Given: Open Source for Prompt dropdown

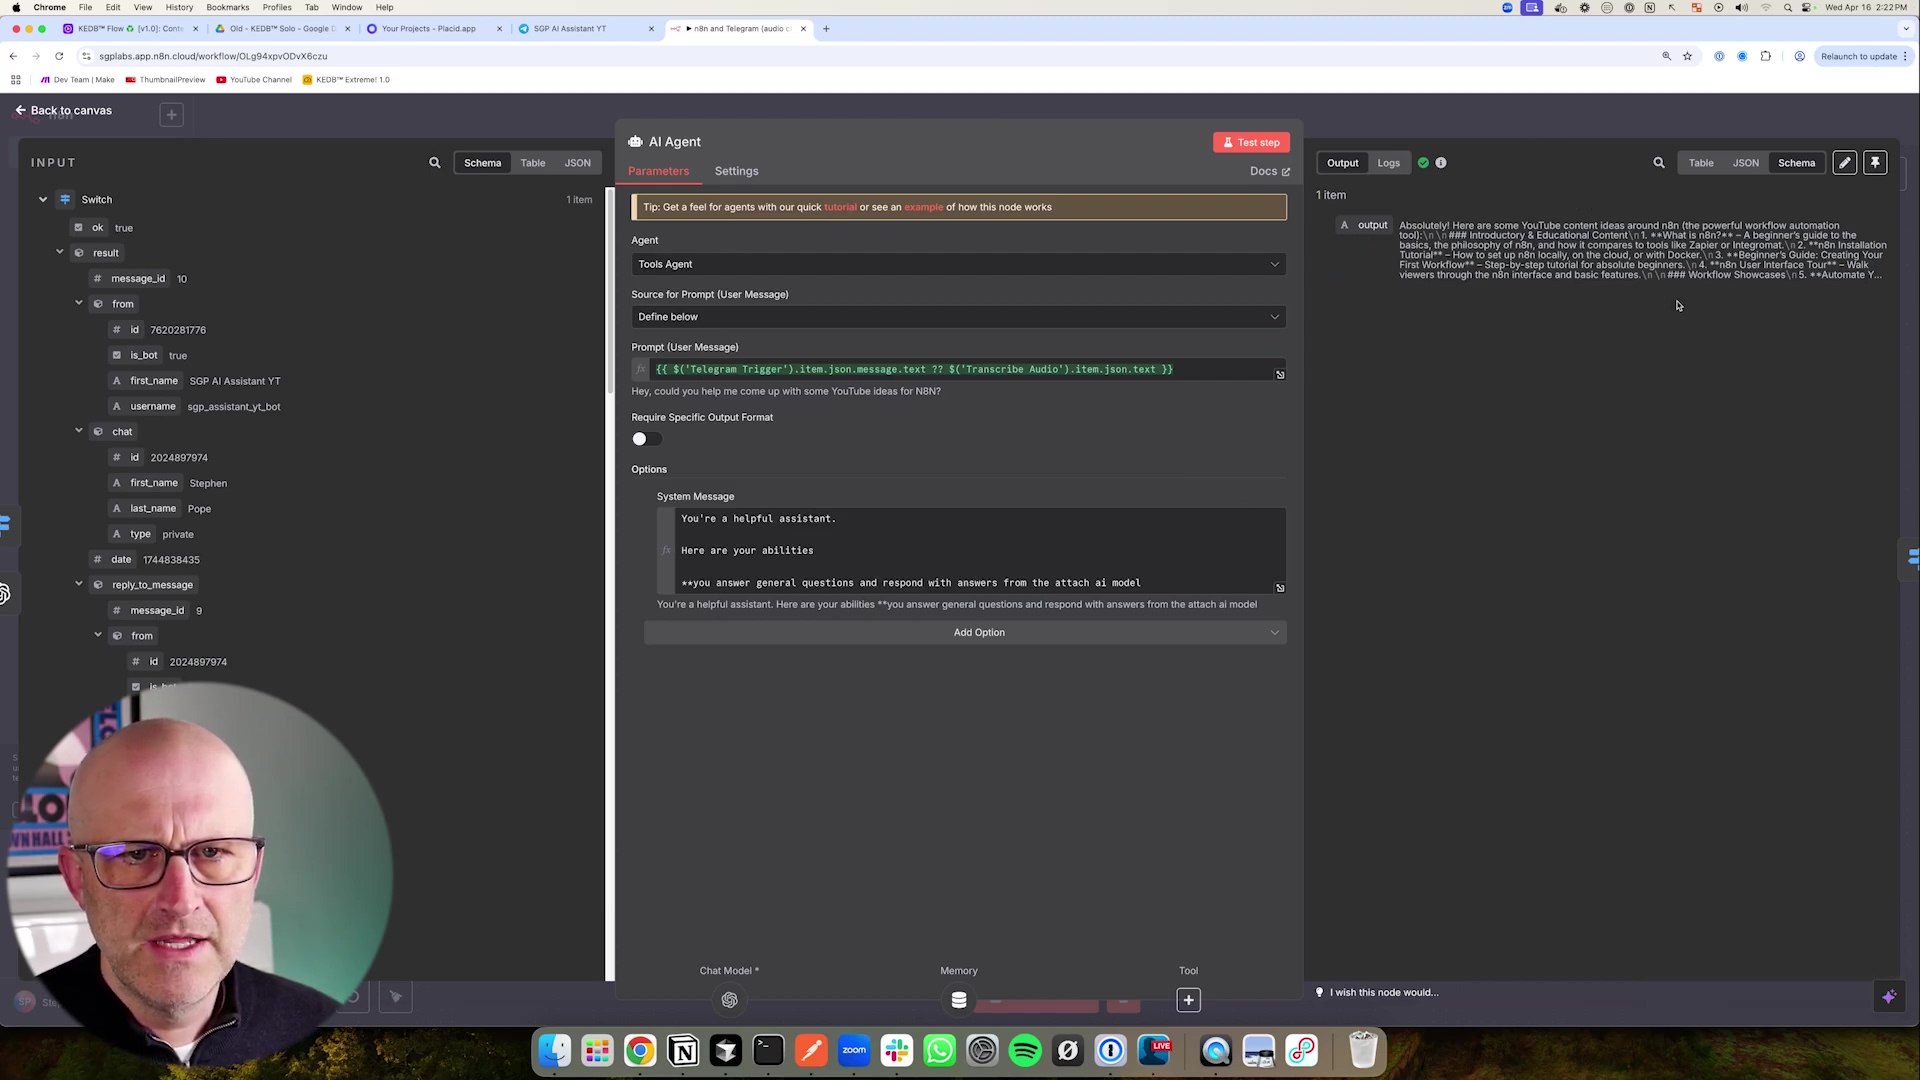Looking at the screenshot, I should tap(958, 317).
